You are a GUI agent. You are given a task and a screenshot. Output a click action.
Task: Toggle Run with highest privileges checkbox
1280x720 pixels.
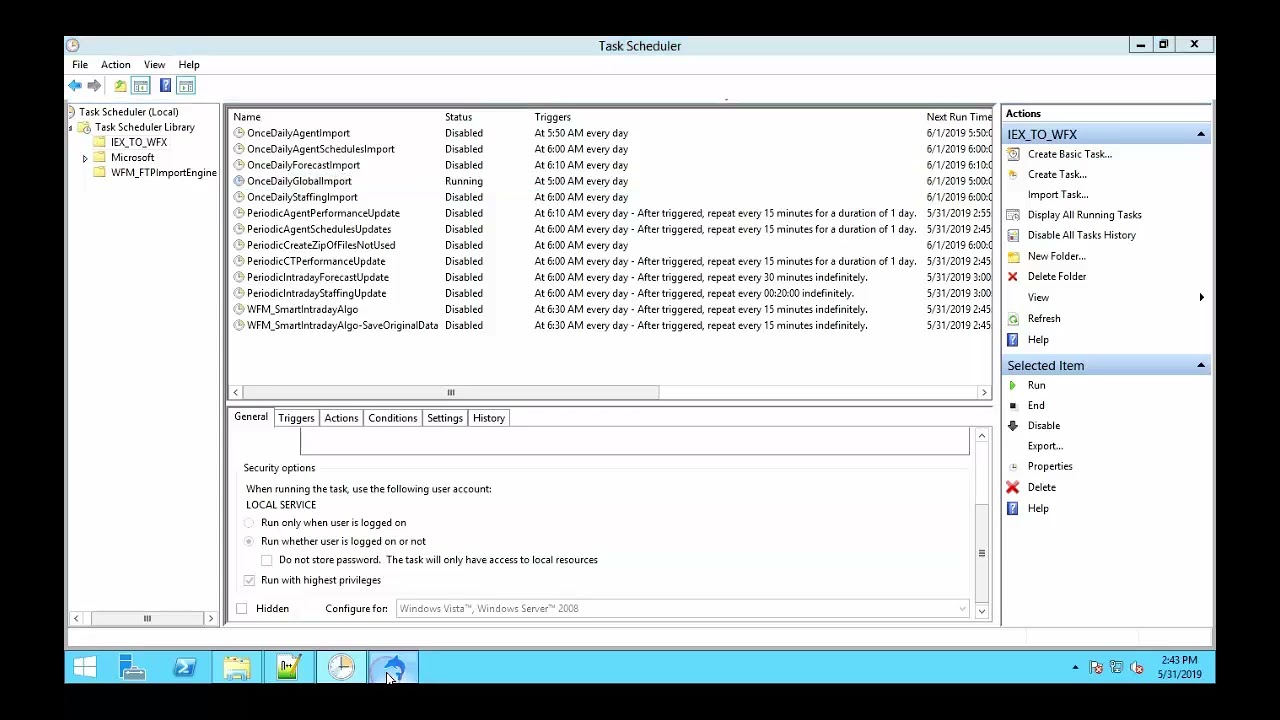(249, 580)
